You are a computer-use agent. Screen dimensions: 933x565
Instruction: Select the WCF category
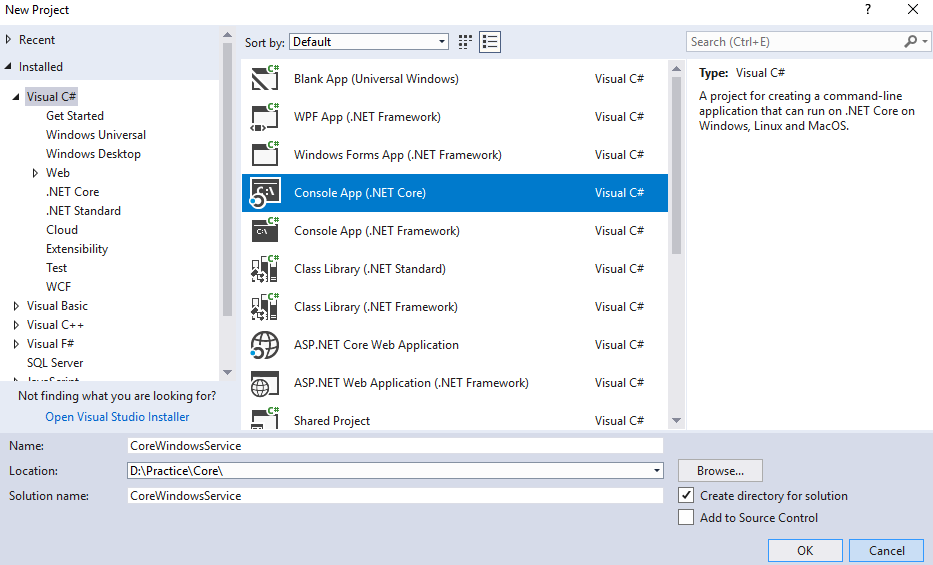(x=58, y=287)
